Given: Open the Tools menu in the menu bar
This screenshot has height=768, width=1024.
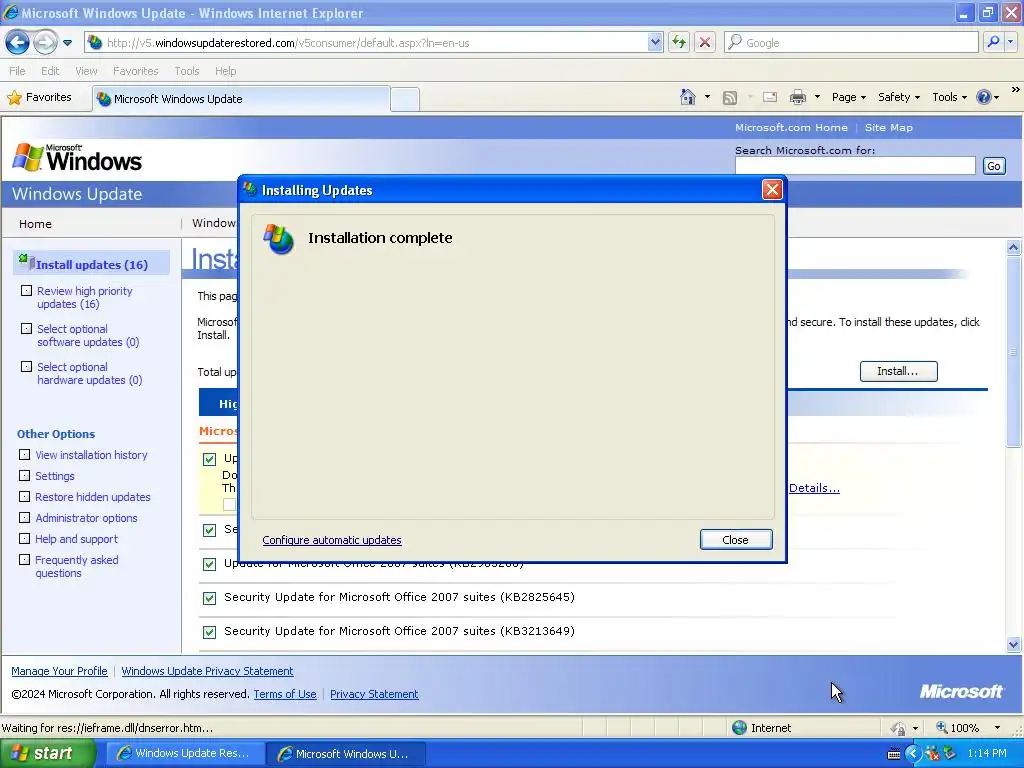Looking at the screenshot, I should click(187, 71).
